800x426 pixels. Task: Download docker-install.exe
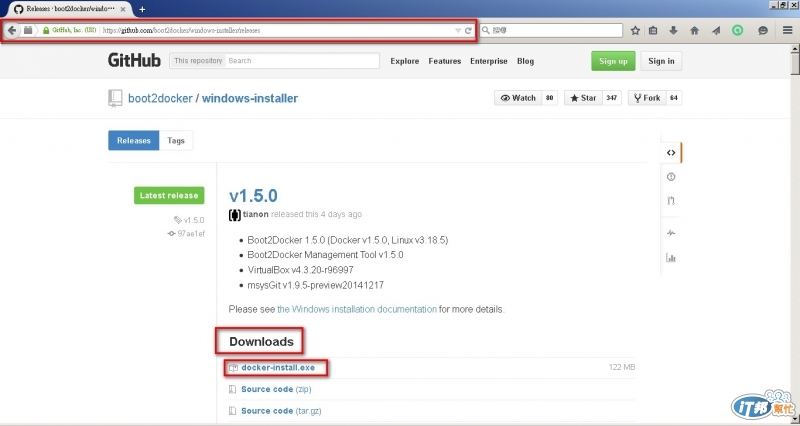[278, 368]
